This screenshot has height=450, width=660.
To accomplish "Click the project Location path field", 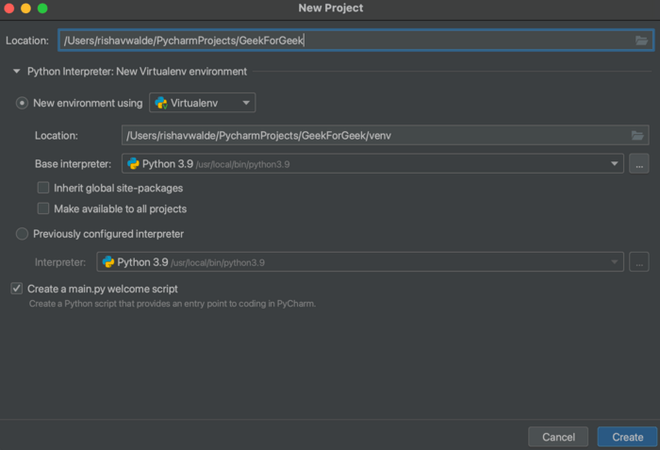I will pos(356,40).
